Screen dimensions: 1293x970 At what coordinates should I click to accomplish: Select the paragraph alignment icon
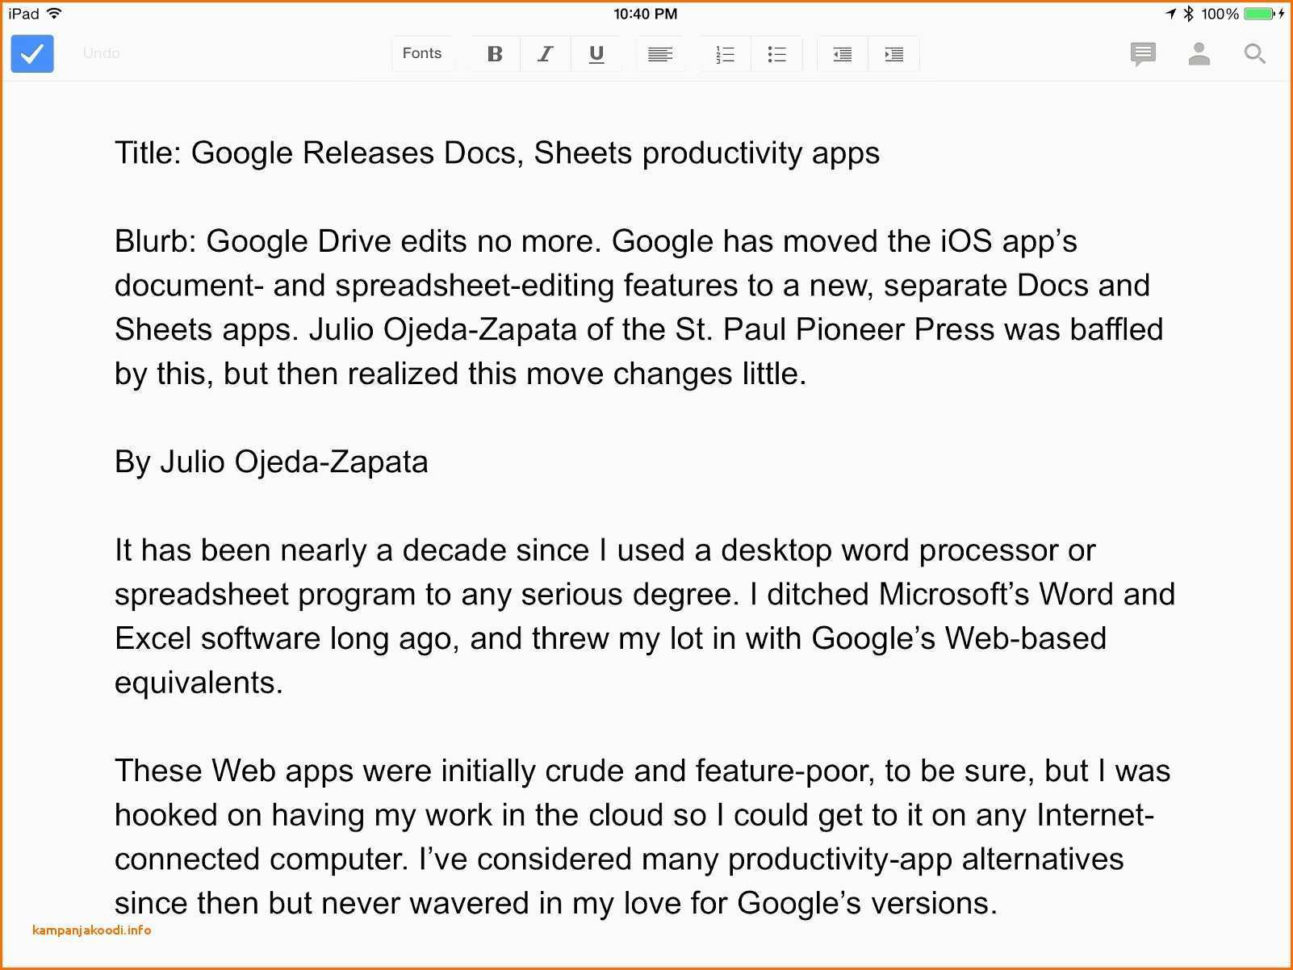pyautogui.click(x=660, y=54)
